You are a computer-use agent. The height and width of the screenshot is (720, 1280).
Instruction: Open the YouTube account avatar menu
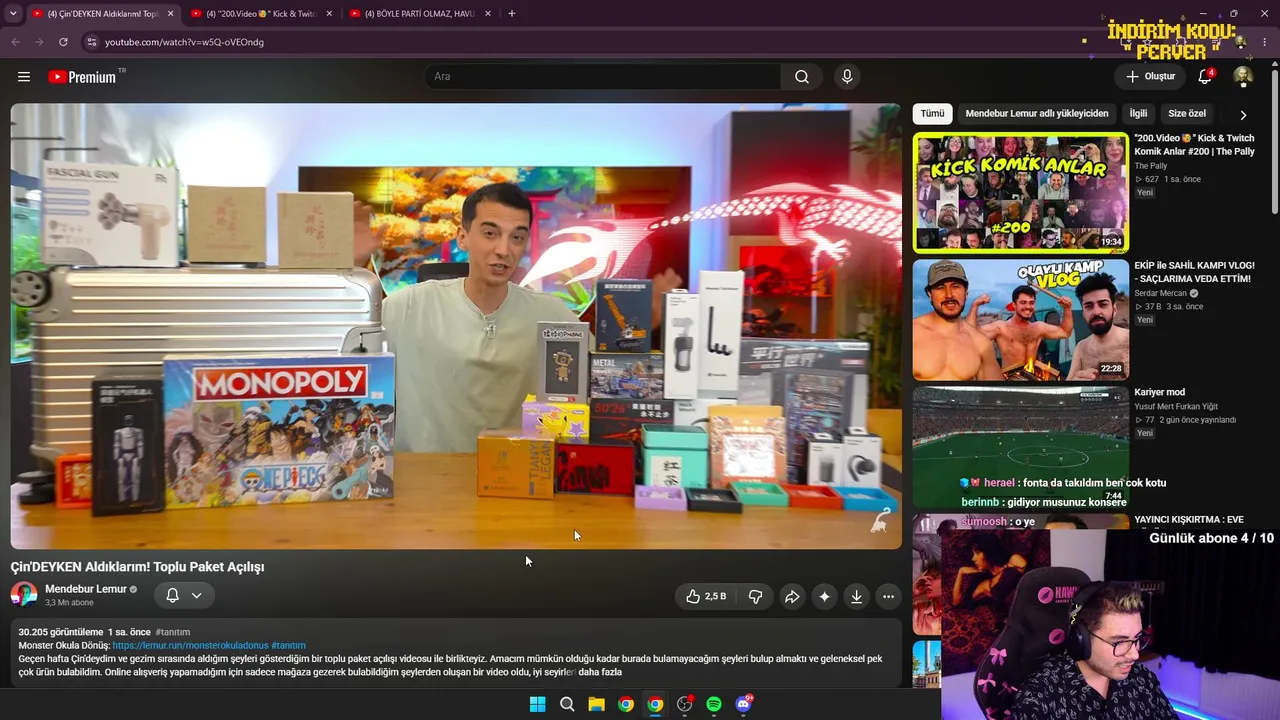click(x=1243, y=77)
